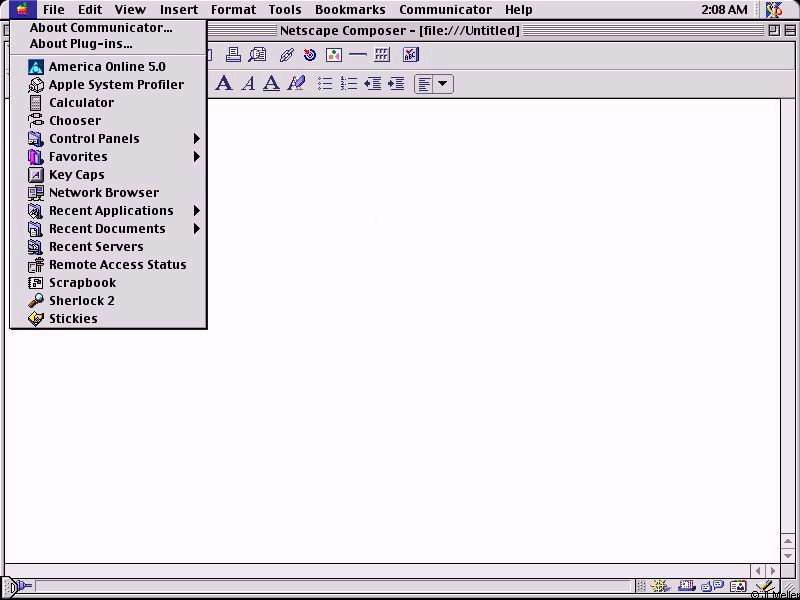The width and height of the screenshot is (800, 600).
Task: Click the Insert Link chain icon
Action: (286, 55)
